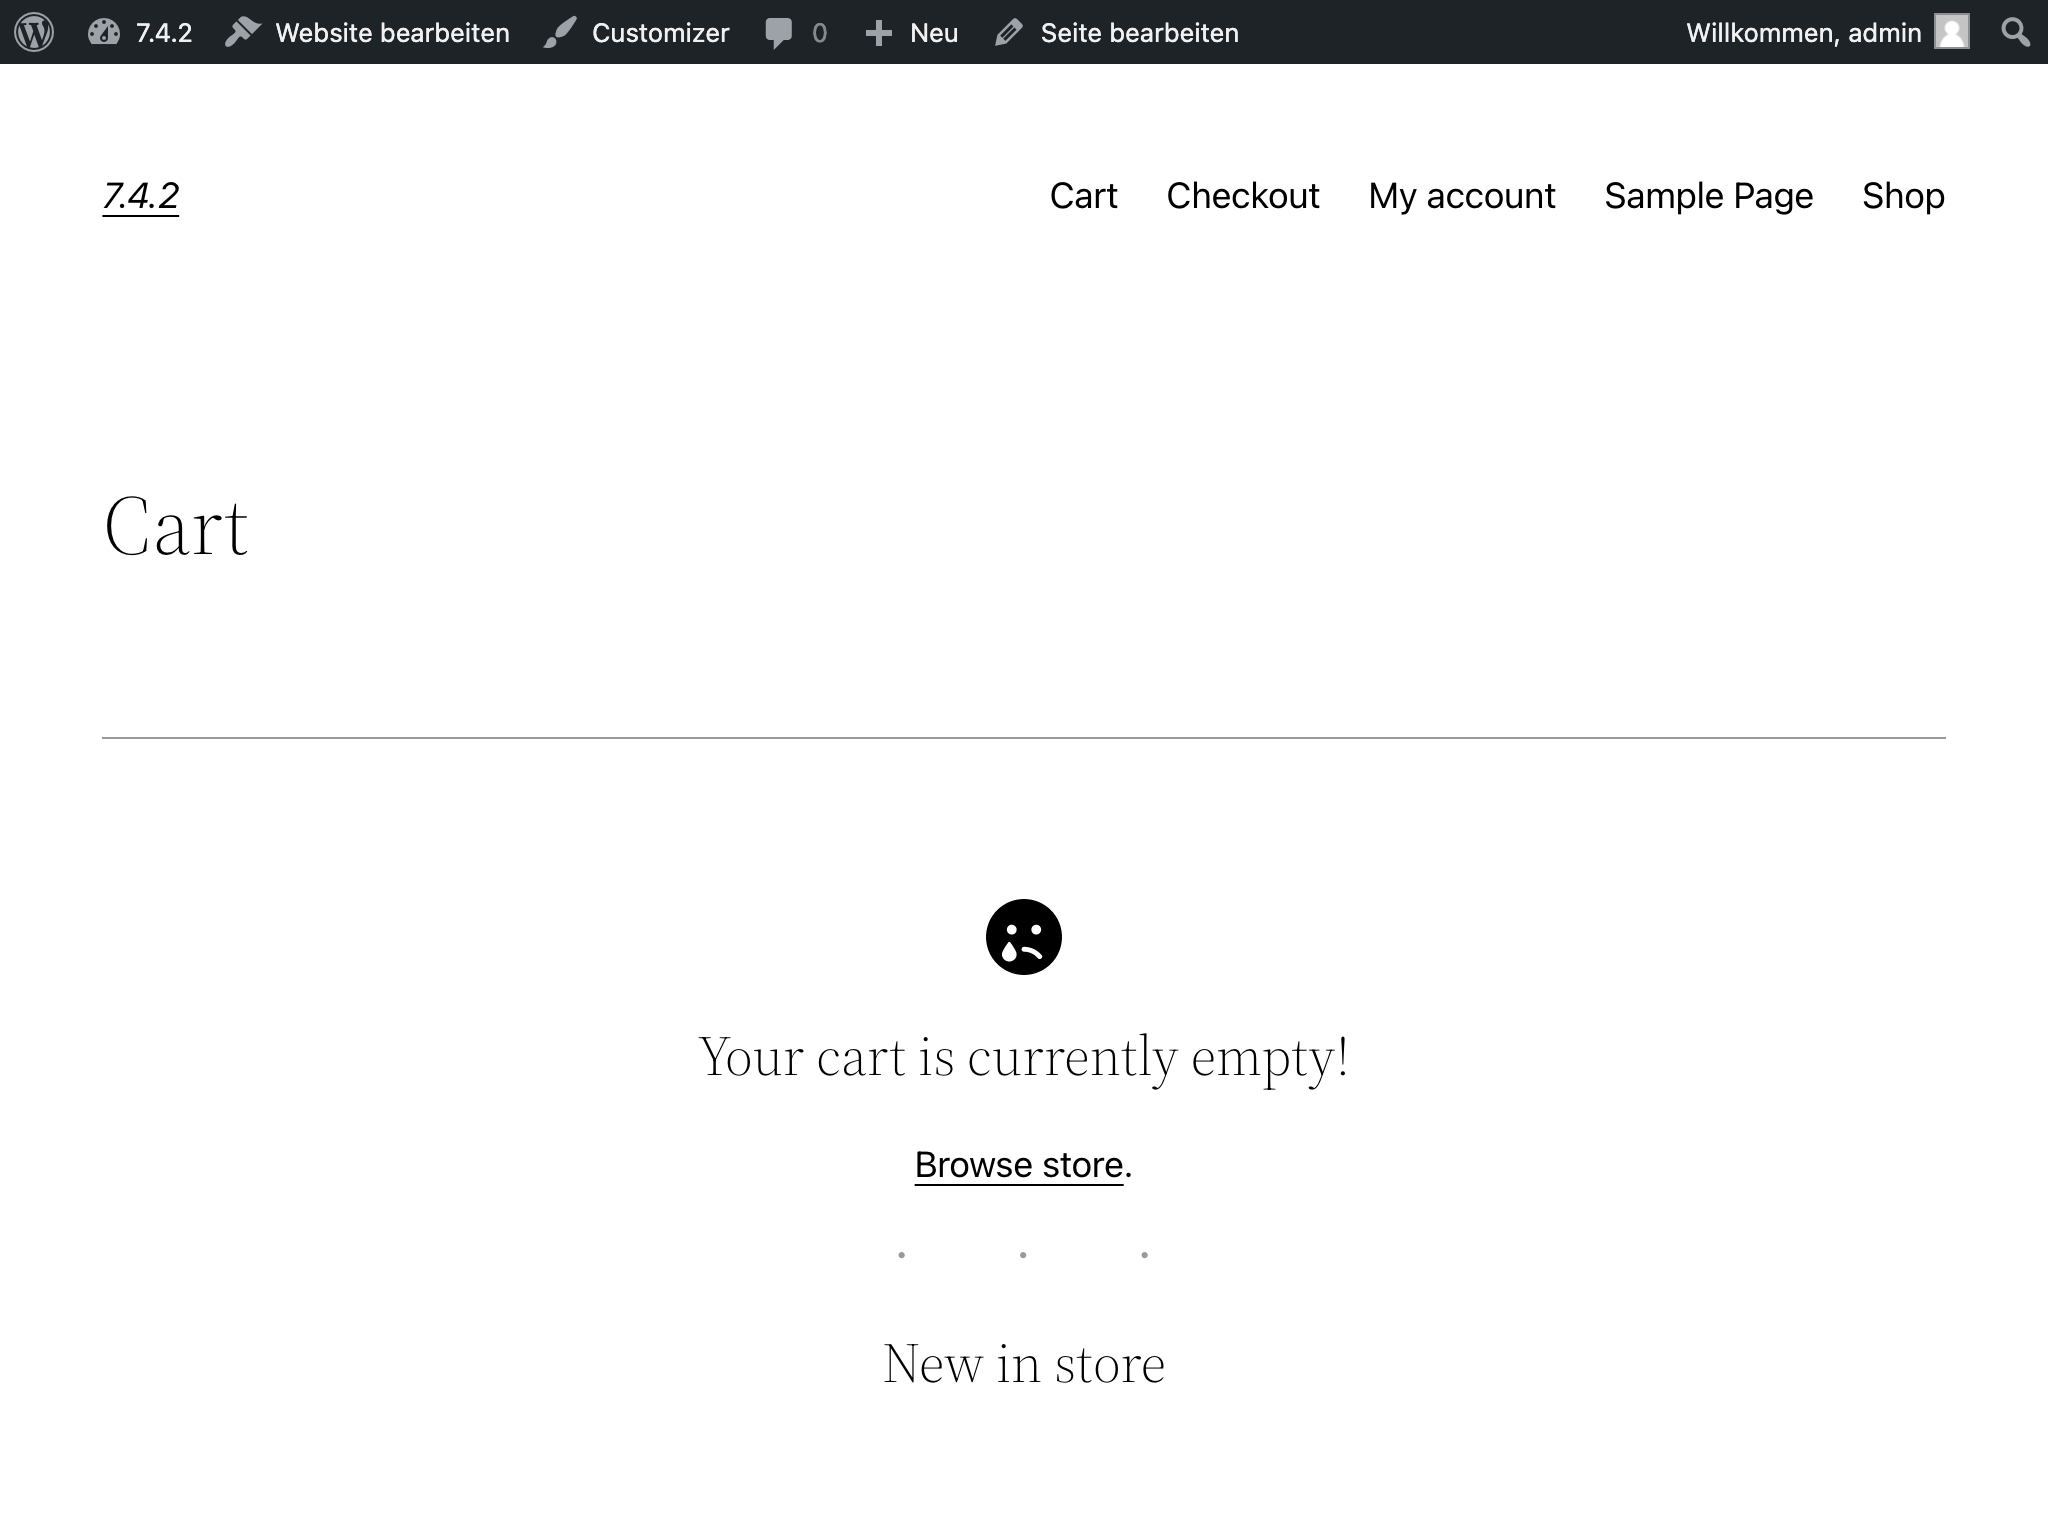Click the pin icon next to Website bearbeiten
The height and width of the screenshot is (1536, 2048).
[243, 31]
